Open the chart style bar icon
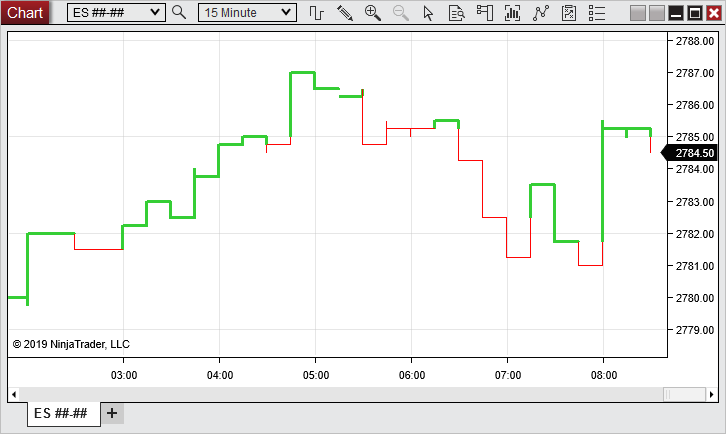Viewport: 726px width, 434px height. click(316, 13)
